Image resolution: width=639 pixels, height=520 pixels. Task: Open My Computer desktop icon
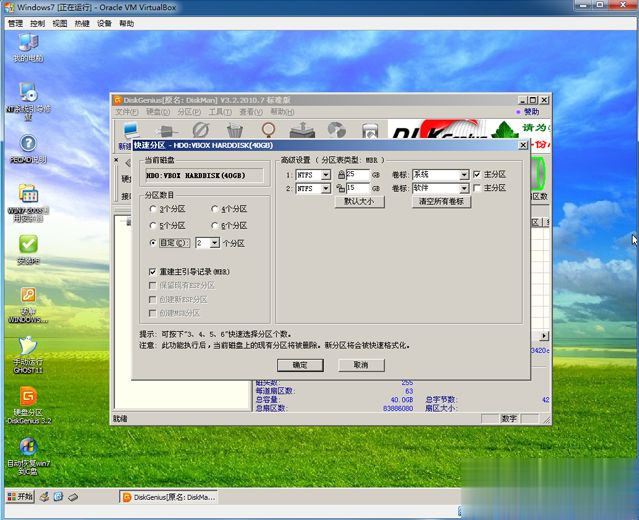pyautogui.click(x=28, y=48)
